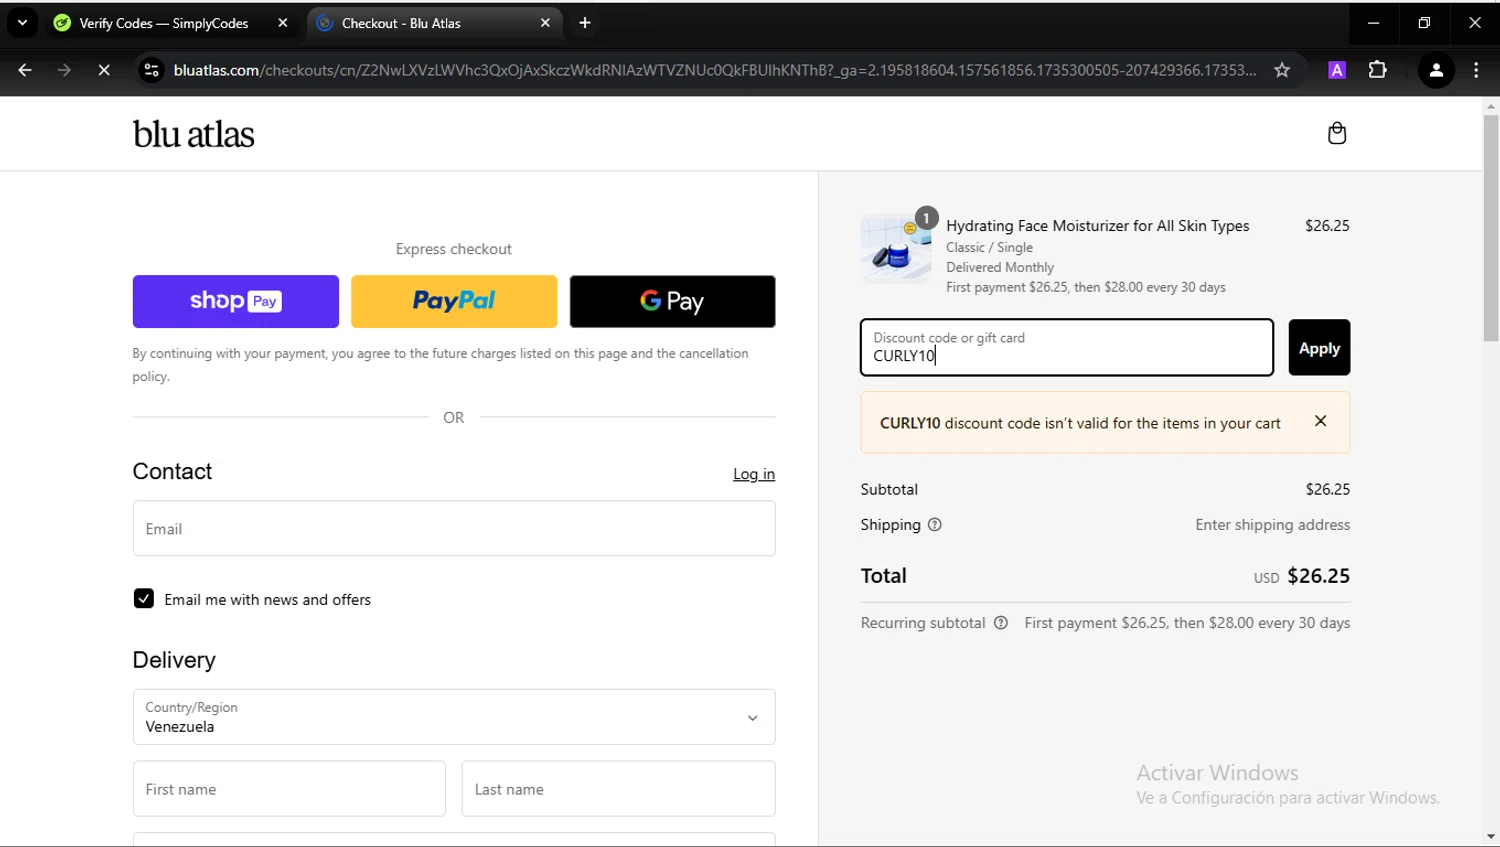Stop page loading with the X button

point(104,70)
